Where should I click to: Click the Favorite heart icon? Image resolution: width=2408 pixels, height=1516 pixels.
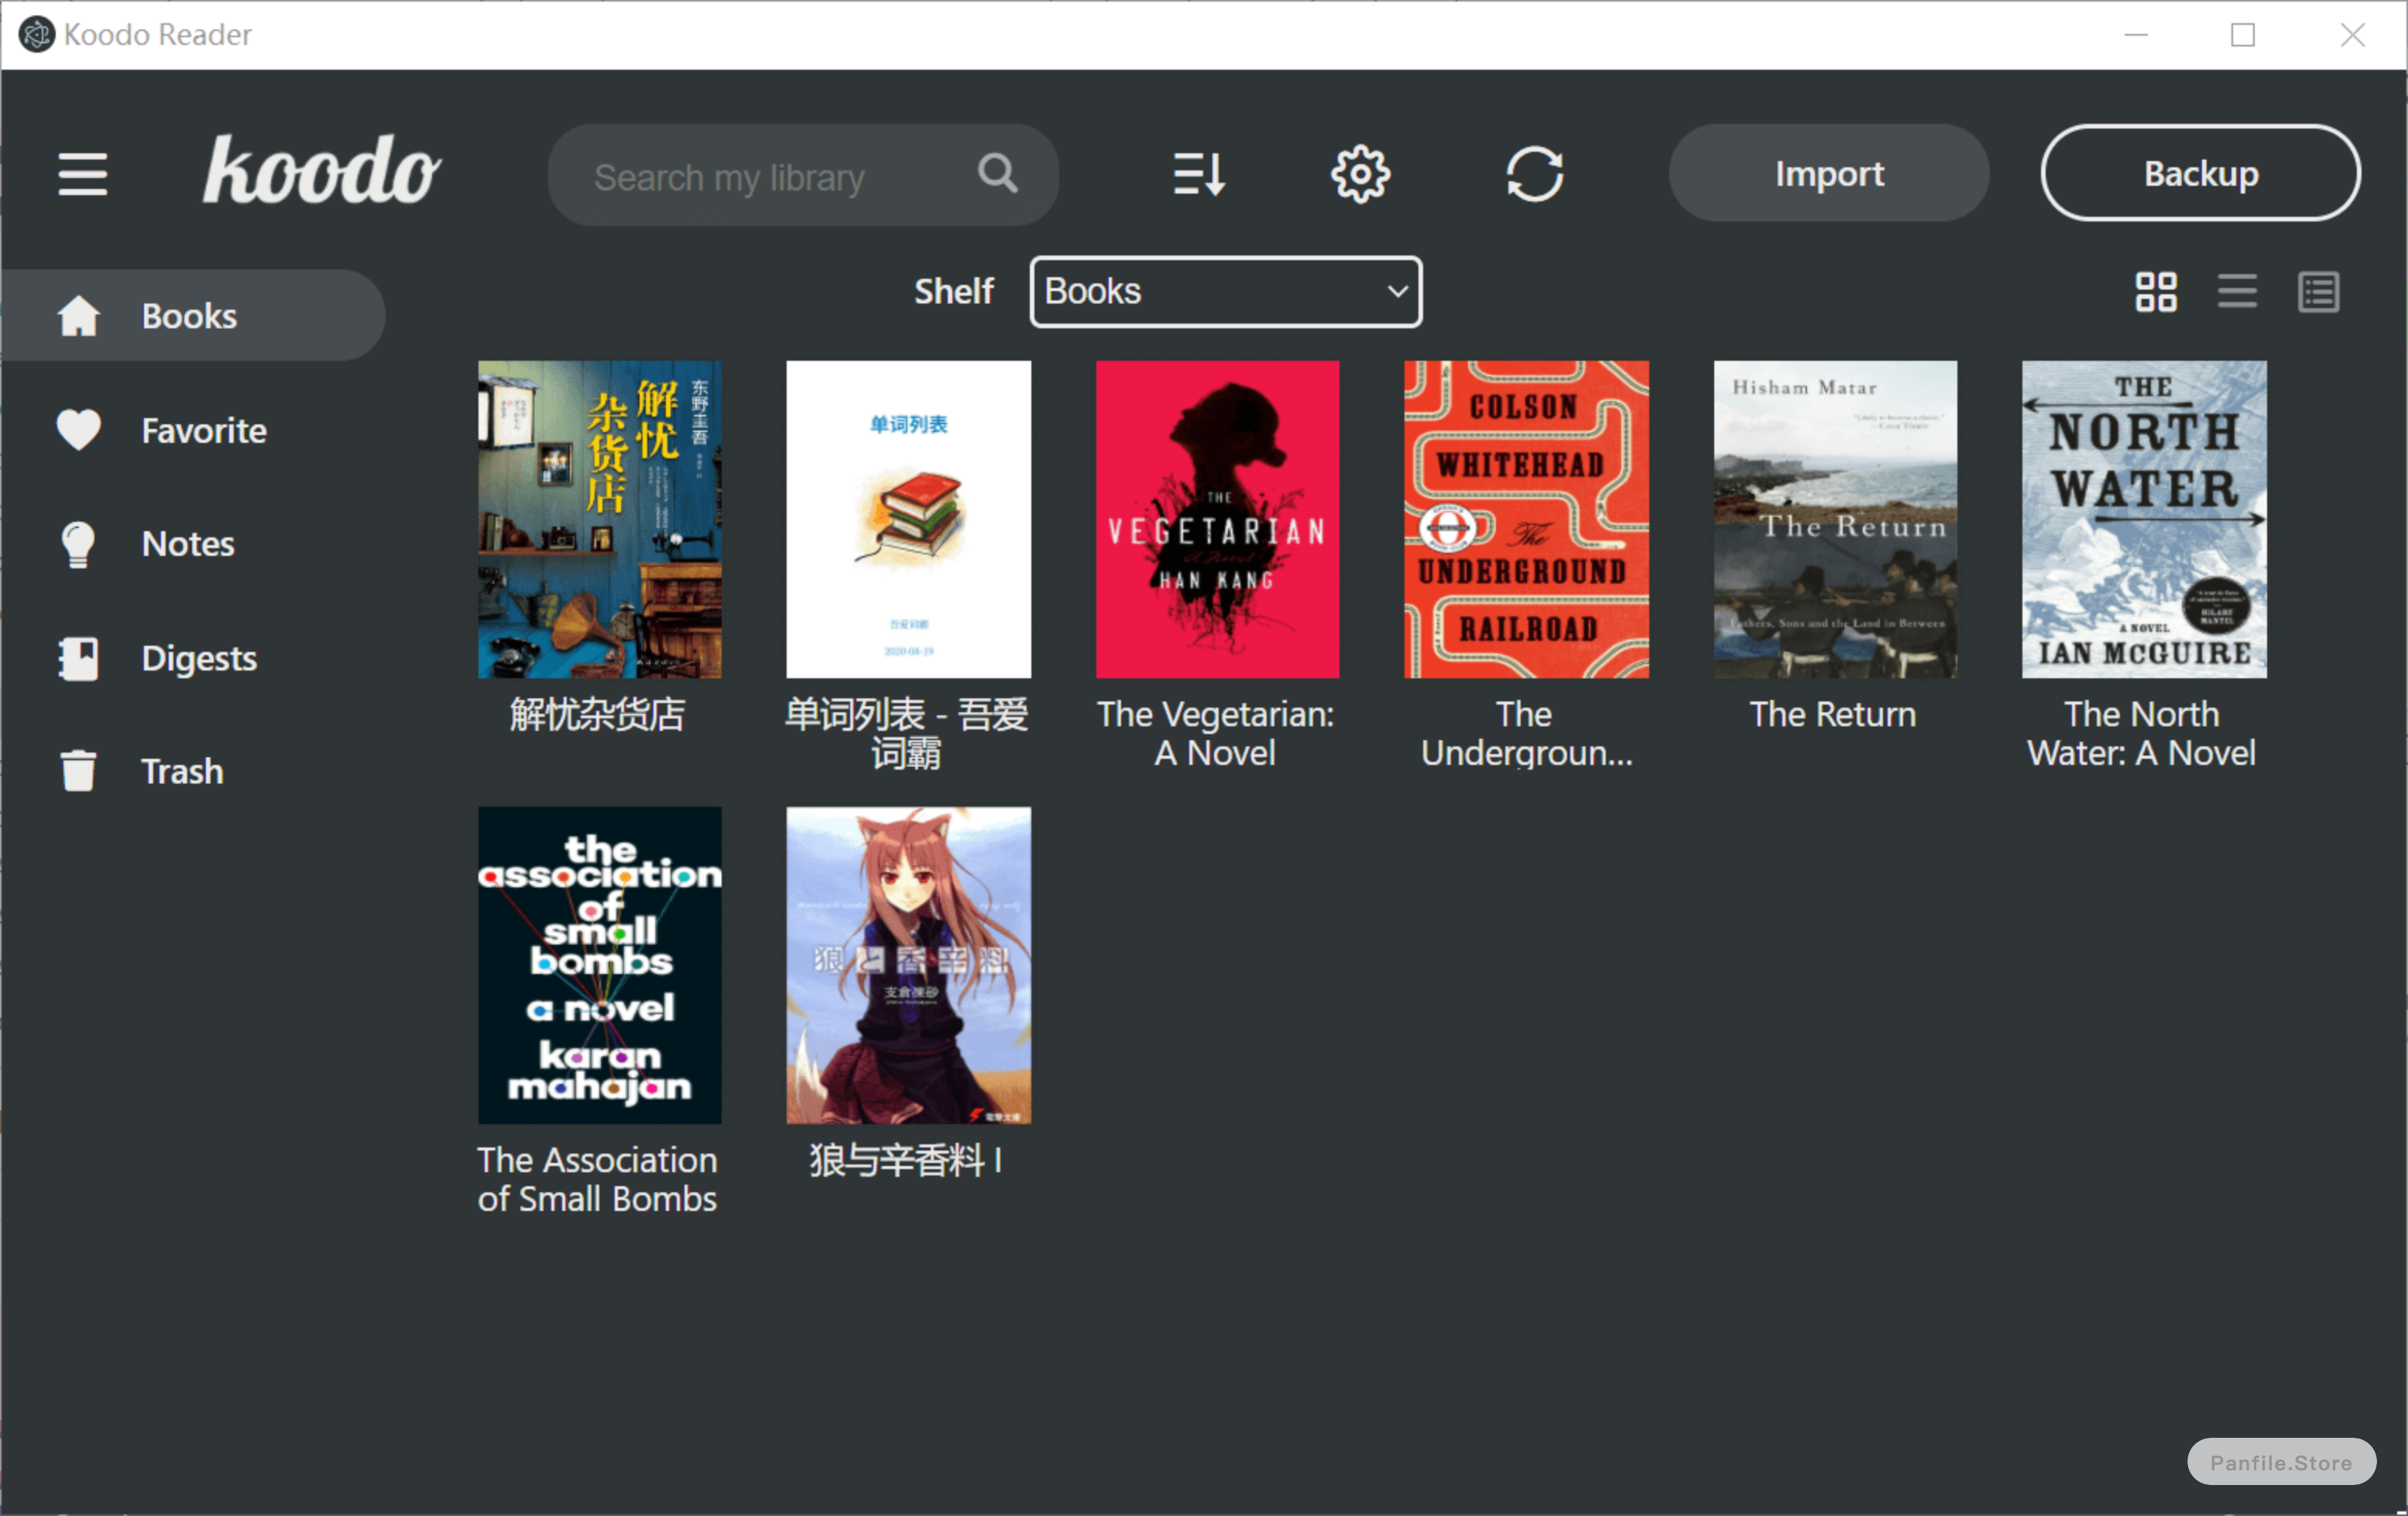(78, 430)
